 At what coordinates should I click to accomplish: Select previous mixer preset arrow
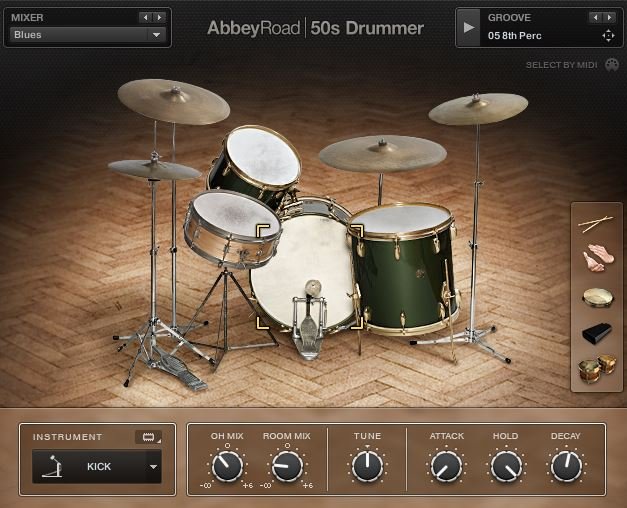pos(145,17)
